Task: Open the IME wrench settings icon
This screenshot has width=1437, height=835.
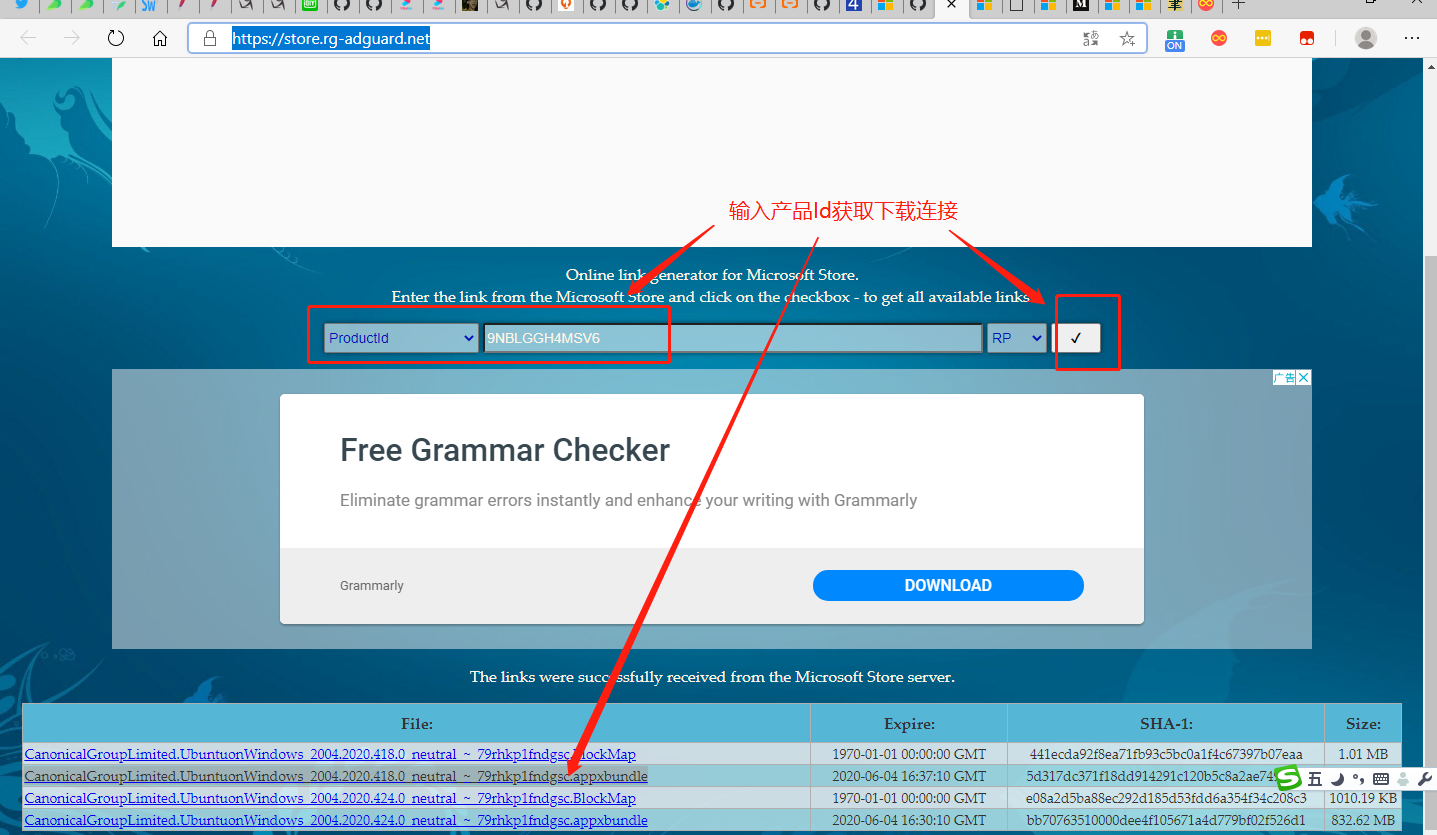Action: point(1425,778)
